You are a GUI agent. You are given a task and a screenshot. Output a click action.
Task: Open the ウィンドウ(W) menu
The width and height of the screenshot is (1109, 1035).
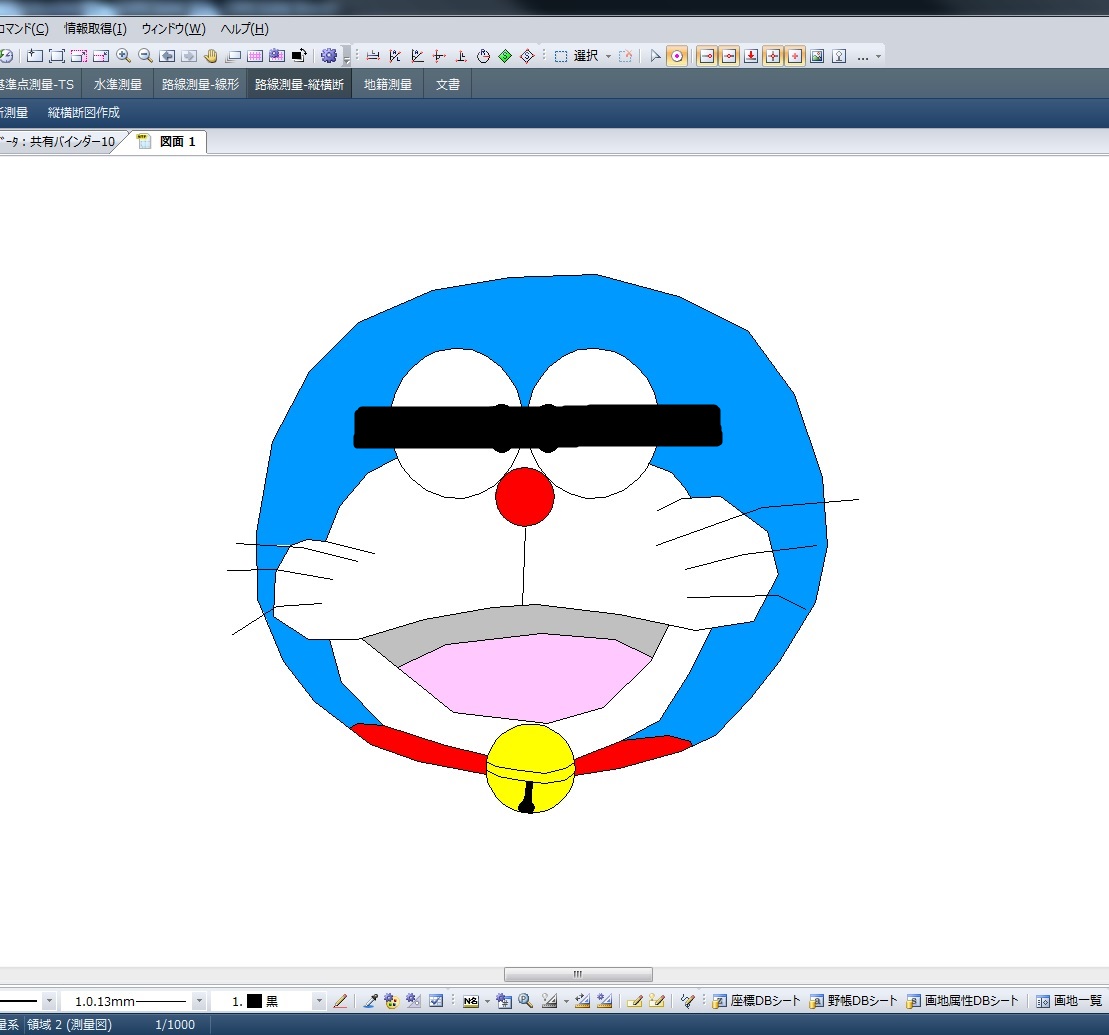tap(173, 29)
